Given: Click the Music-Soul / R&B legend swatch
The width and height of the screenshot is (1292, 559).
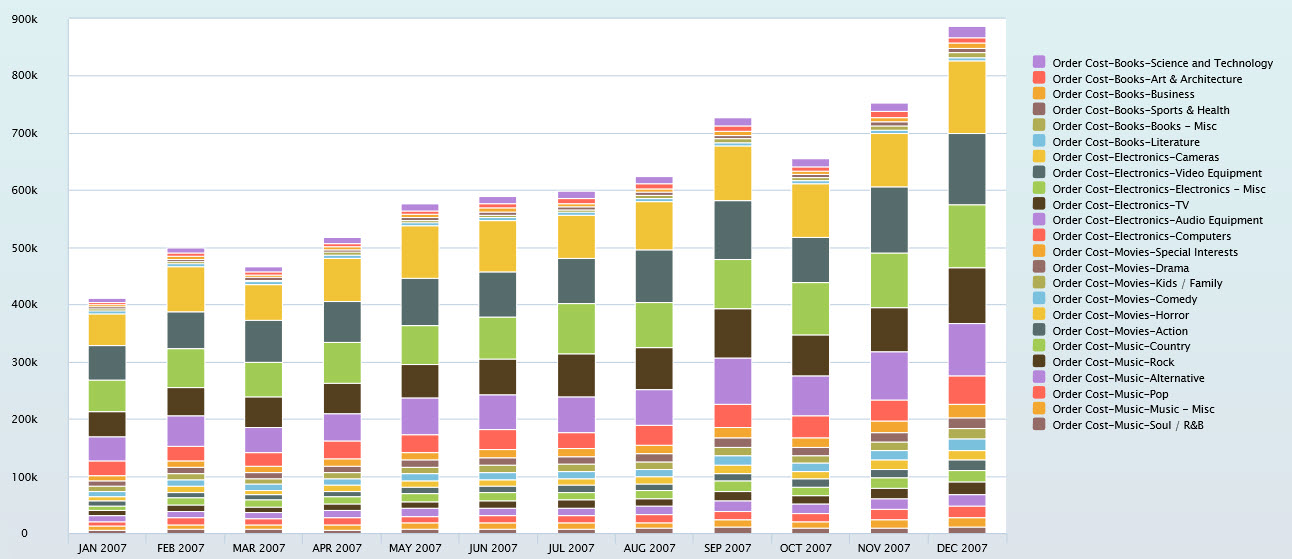Looking at the screenshot, I should [1039, 425].
